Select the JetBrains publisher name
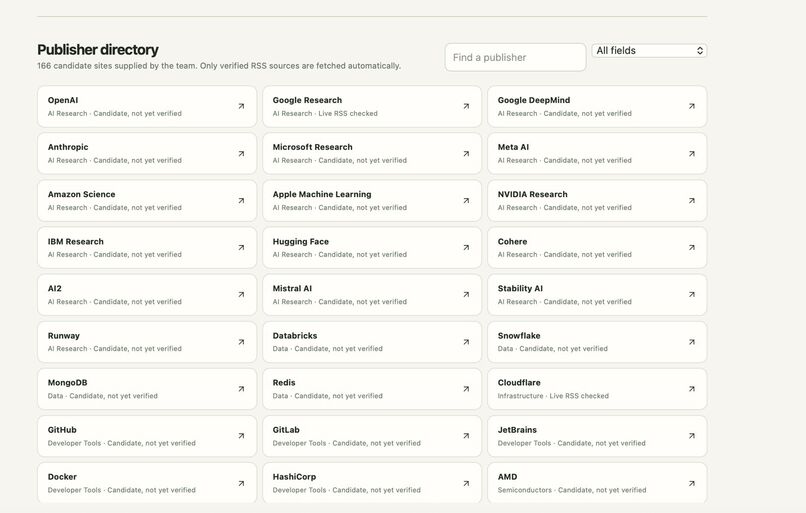Screen dimensions: 806x513 point(517,430)
